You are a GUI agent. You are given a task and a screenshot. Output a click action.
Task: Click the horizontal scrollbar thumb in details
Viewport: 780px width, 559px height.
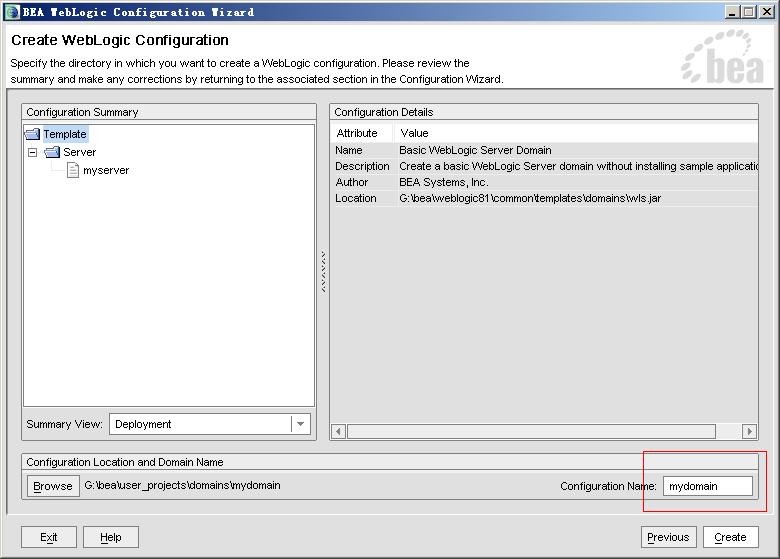click(x=531, y=431)
